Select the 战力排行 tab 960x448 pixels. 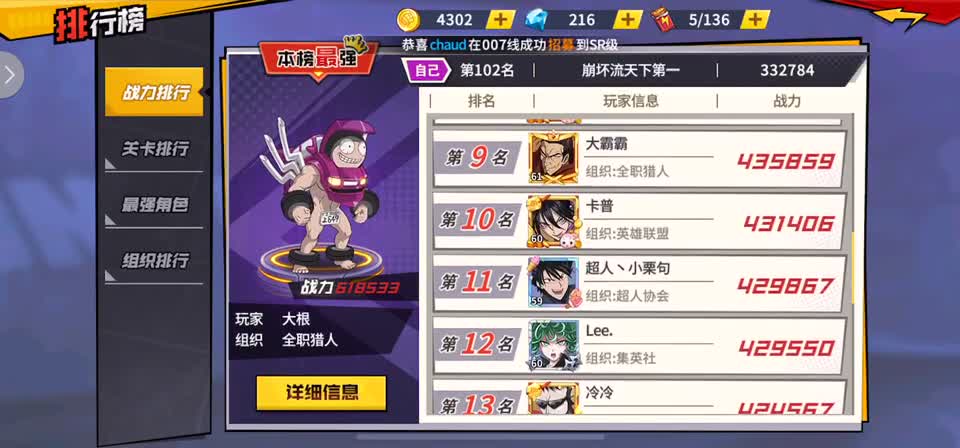coord(154,92)
